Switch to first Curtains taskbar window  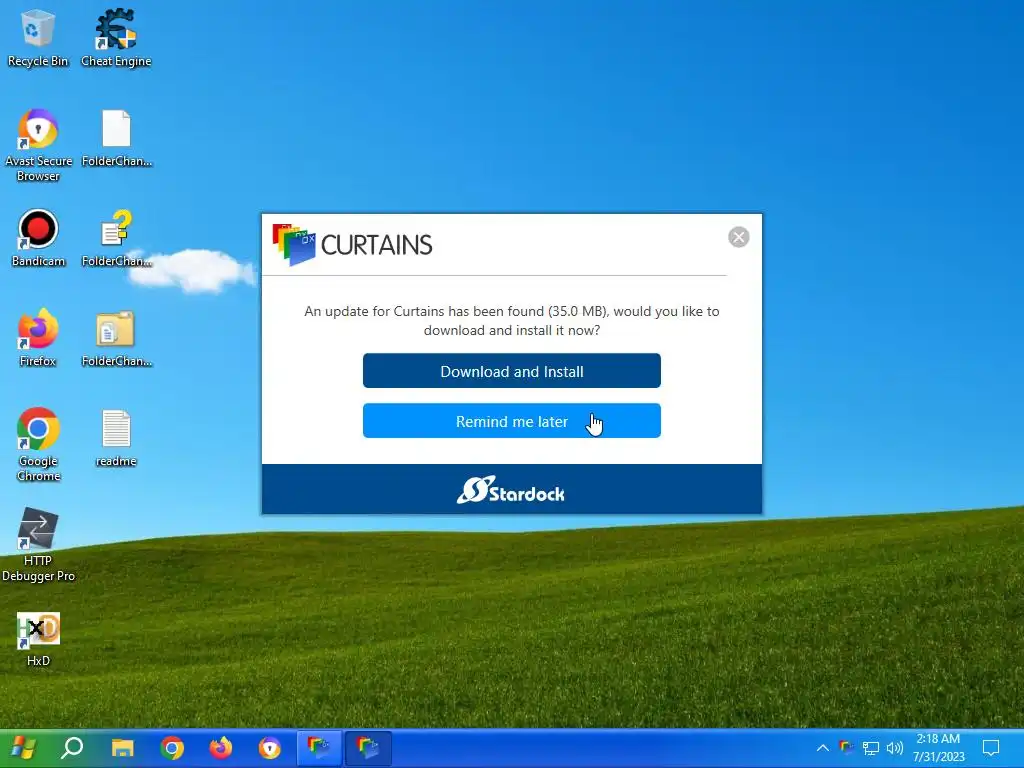click(319, 748)
